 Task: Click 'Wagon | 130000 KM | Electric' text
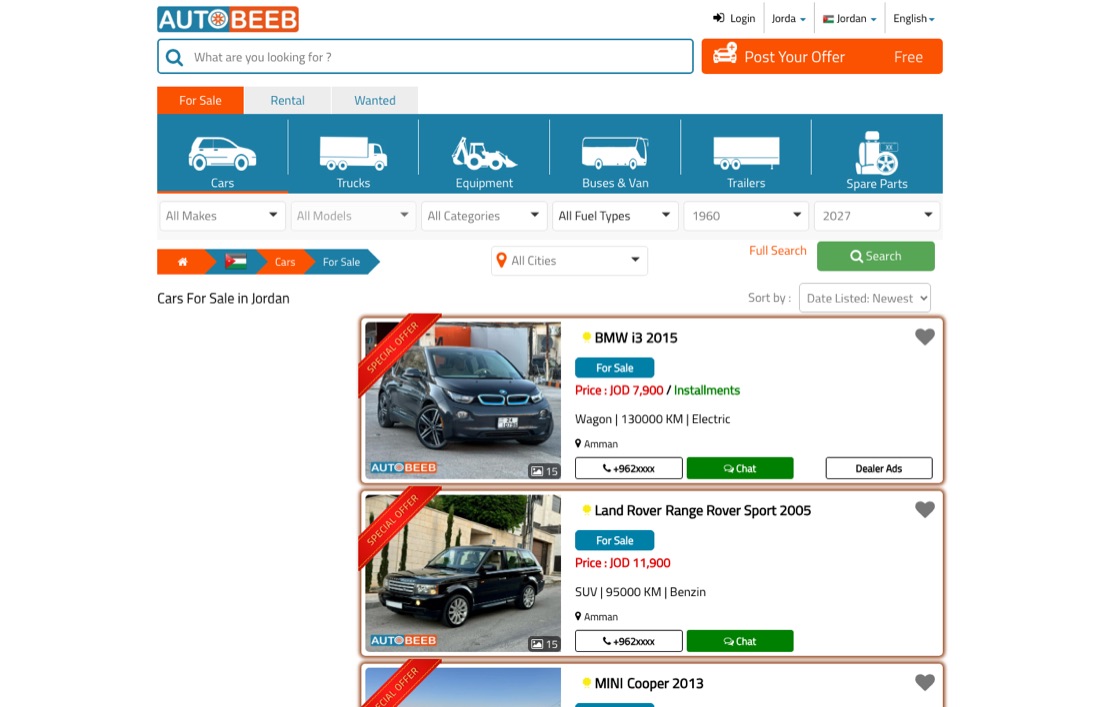(652, 419)
